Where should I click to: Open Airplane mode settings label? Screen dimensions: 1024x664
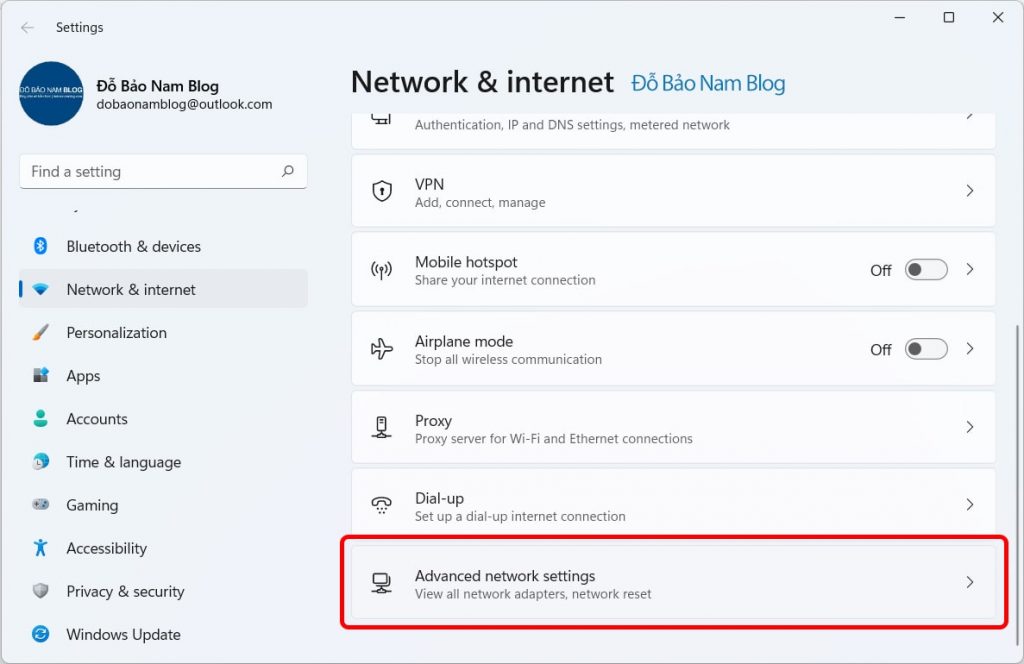pos(464,341)
